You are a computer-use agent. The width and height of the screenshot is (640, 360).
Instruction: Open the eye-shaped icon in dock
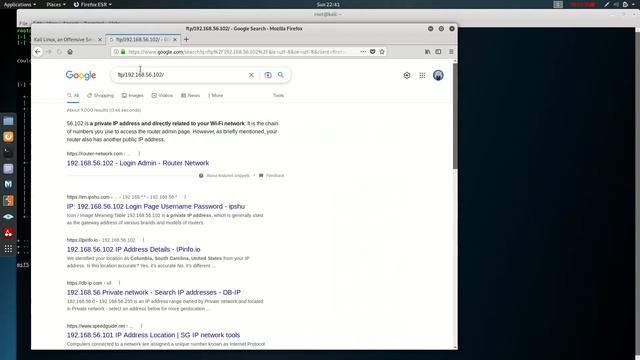(8, 217)
